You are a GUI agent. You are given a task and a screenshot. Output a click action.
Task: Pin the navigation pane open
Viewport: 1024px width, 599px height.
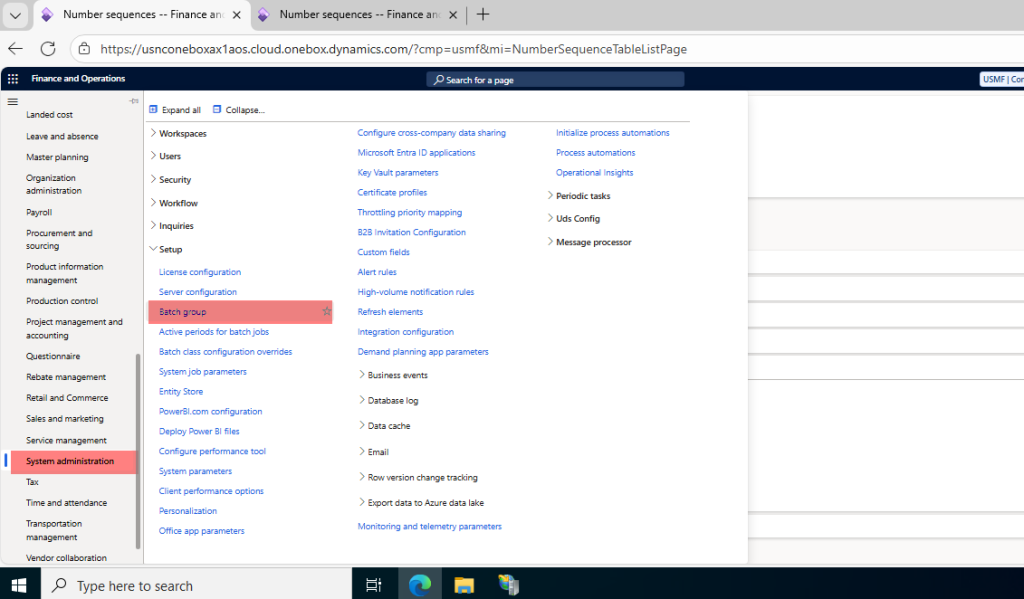pyautogui.click(x=134, y=101)
